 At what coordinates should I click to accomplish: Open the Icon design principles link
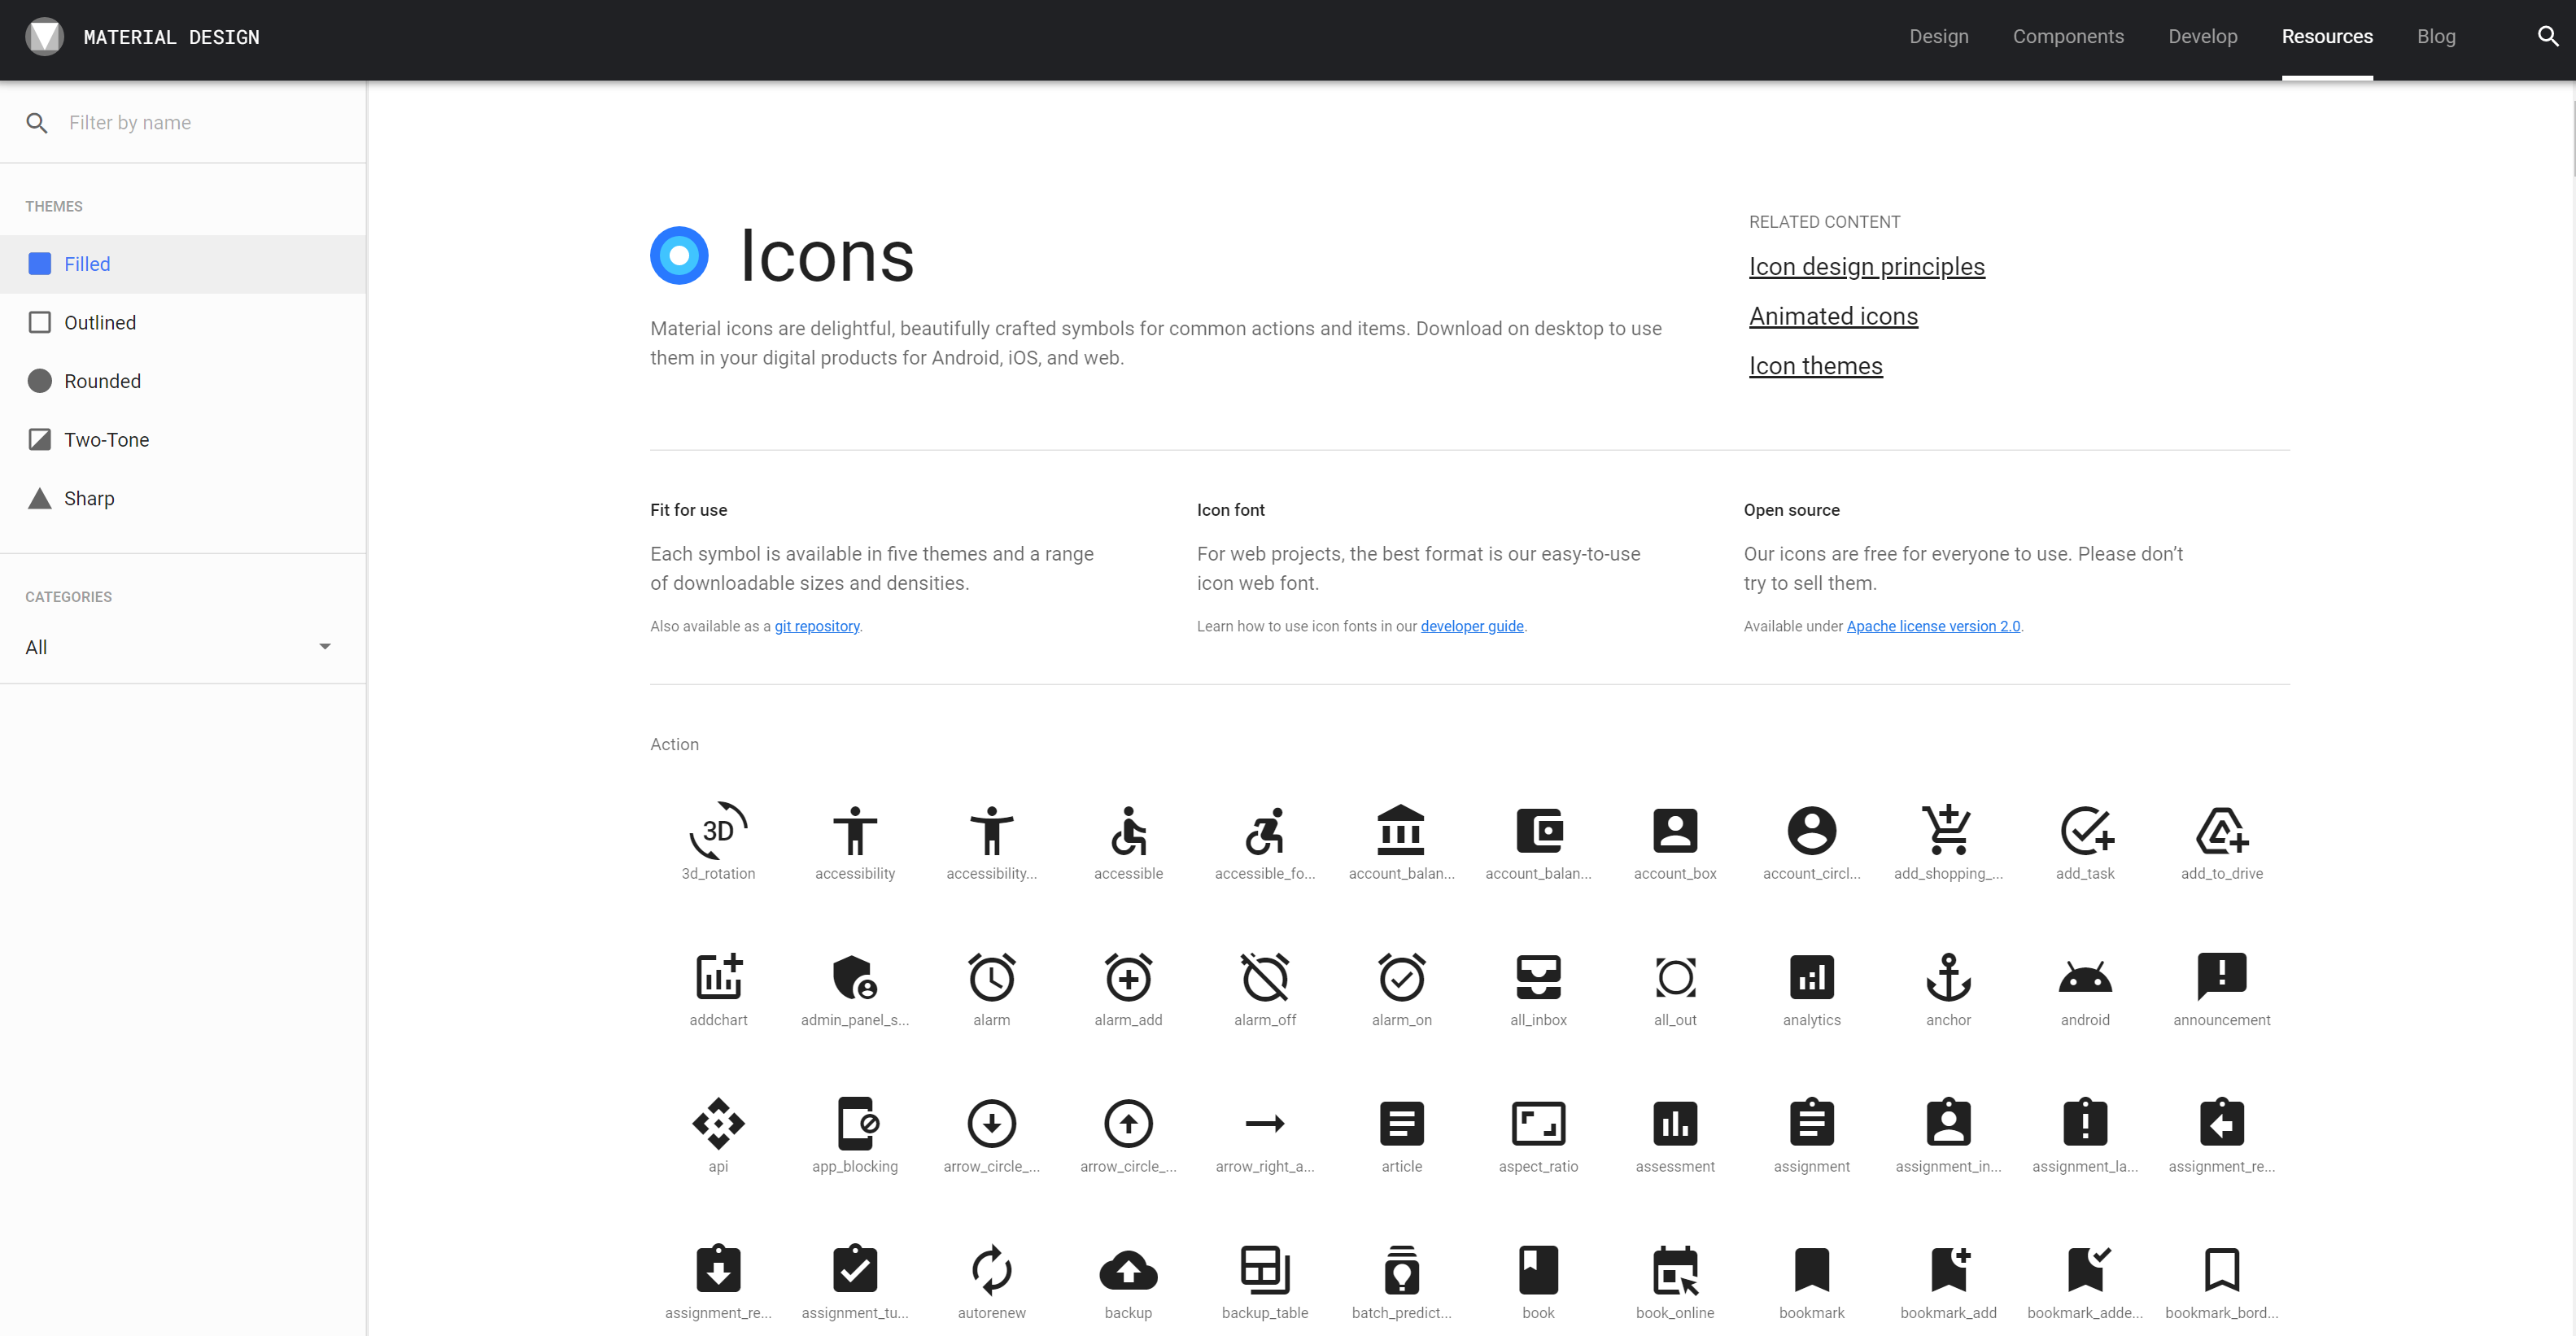1866,267
